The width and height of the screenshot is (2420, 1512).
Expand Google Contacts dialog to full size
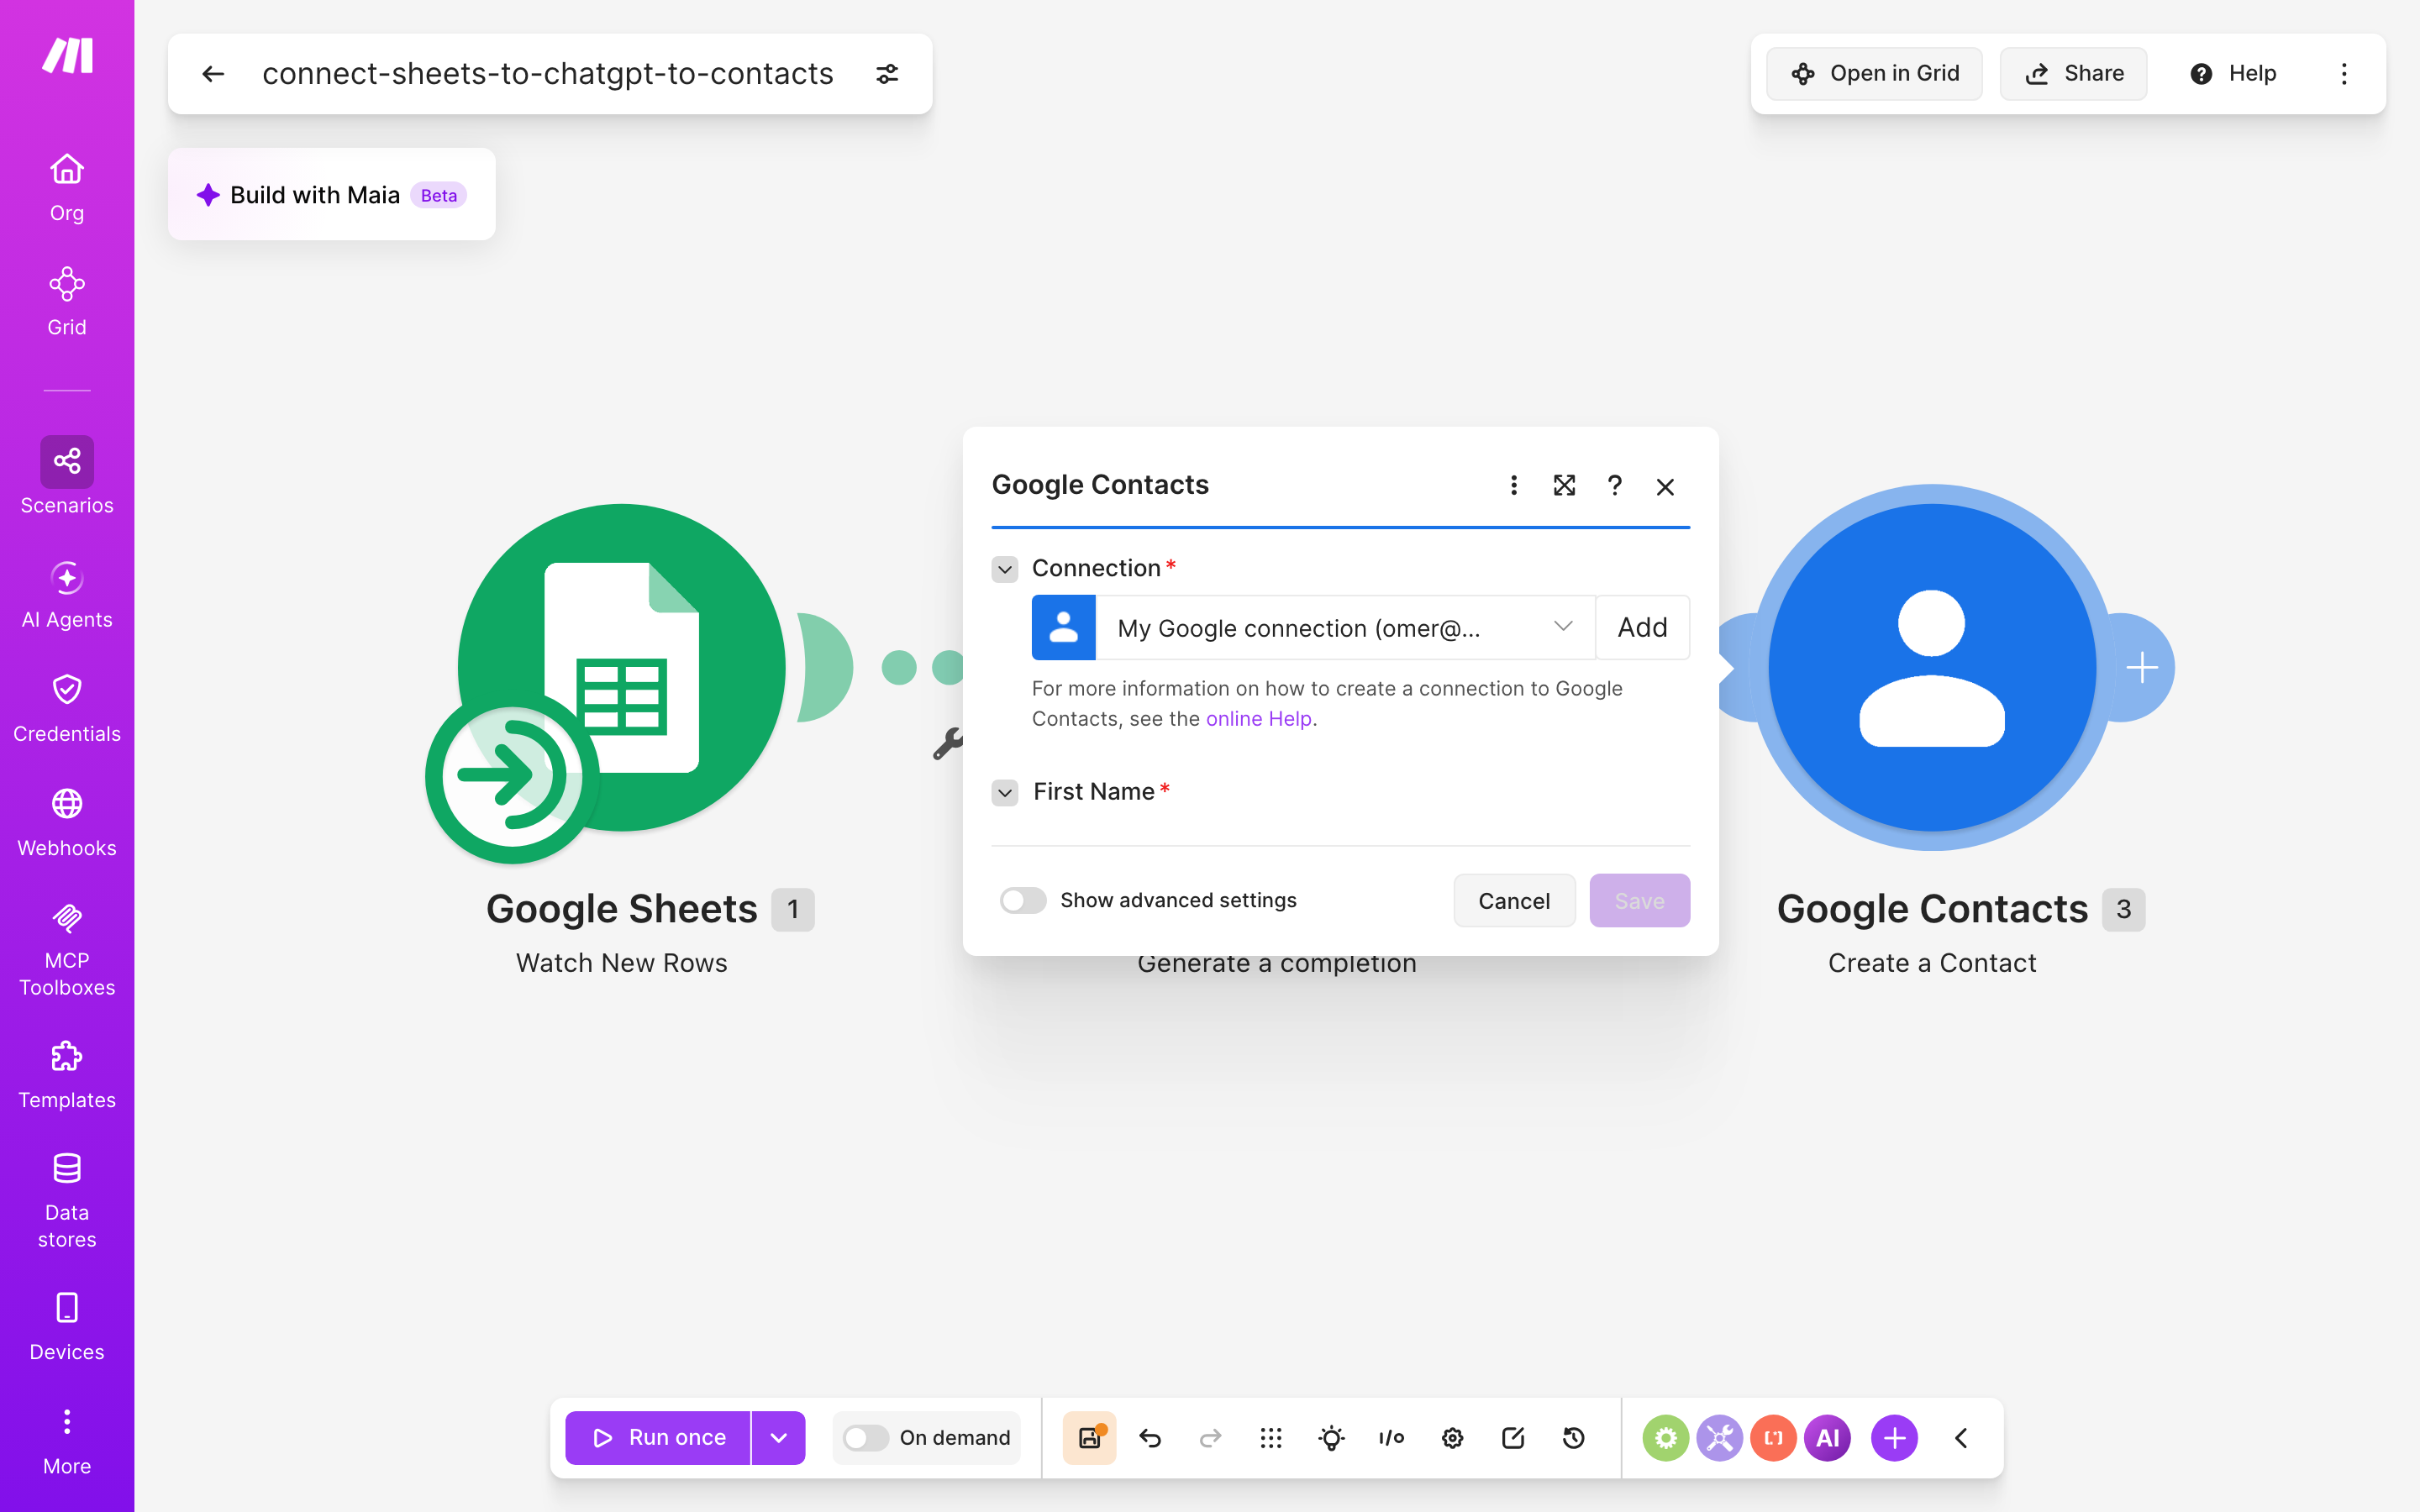[x=1564, y=486]
